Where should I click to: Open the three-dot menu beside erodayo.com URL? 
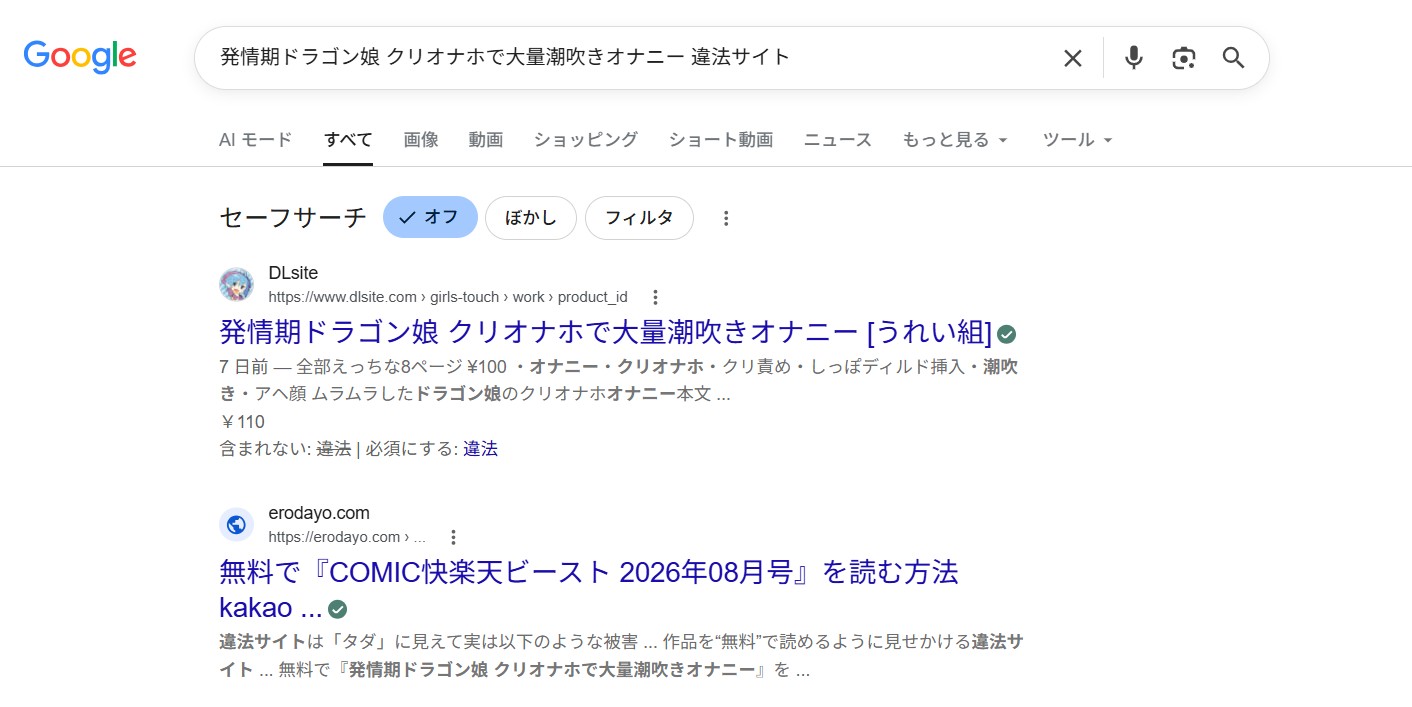click(453, 537)
